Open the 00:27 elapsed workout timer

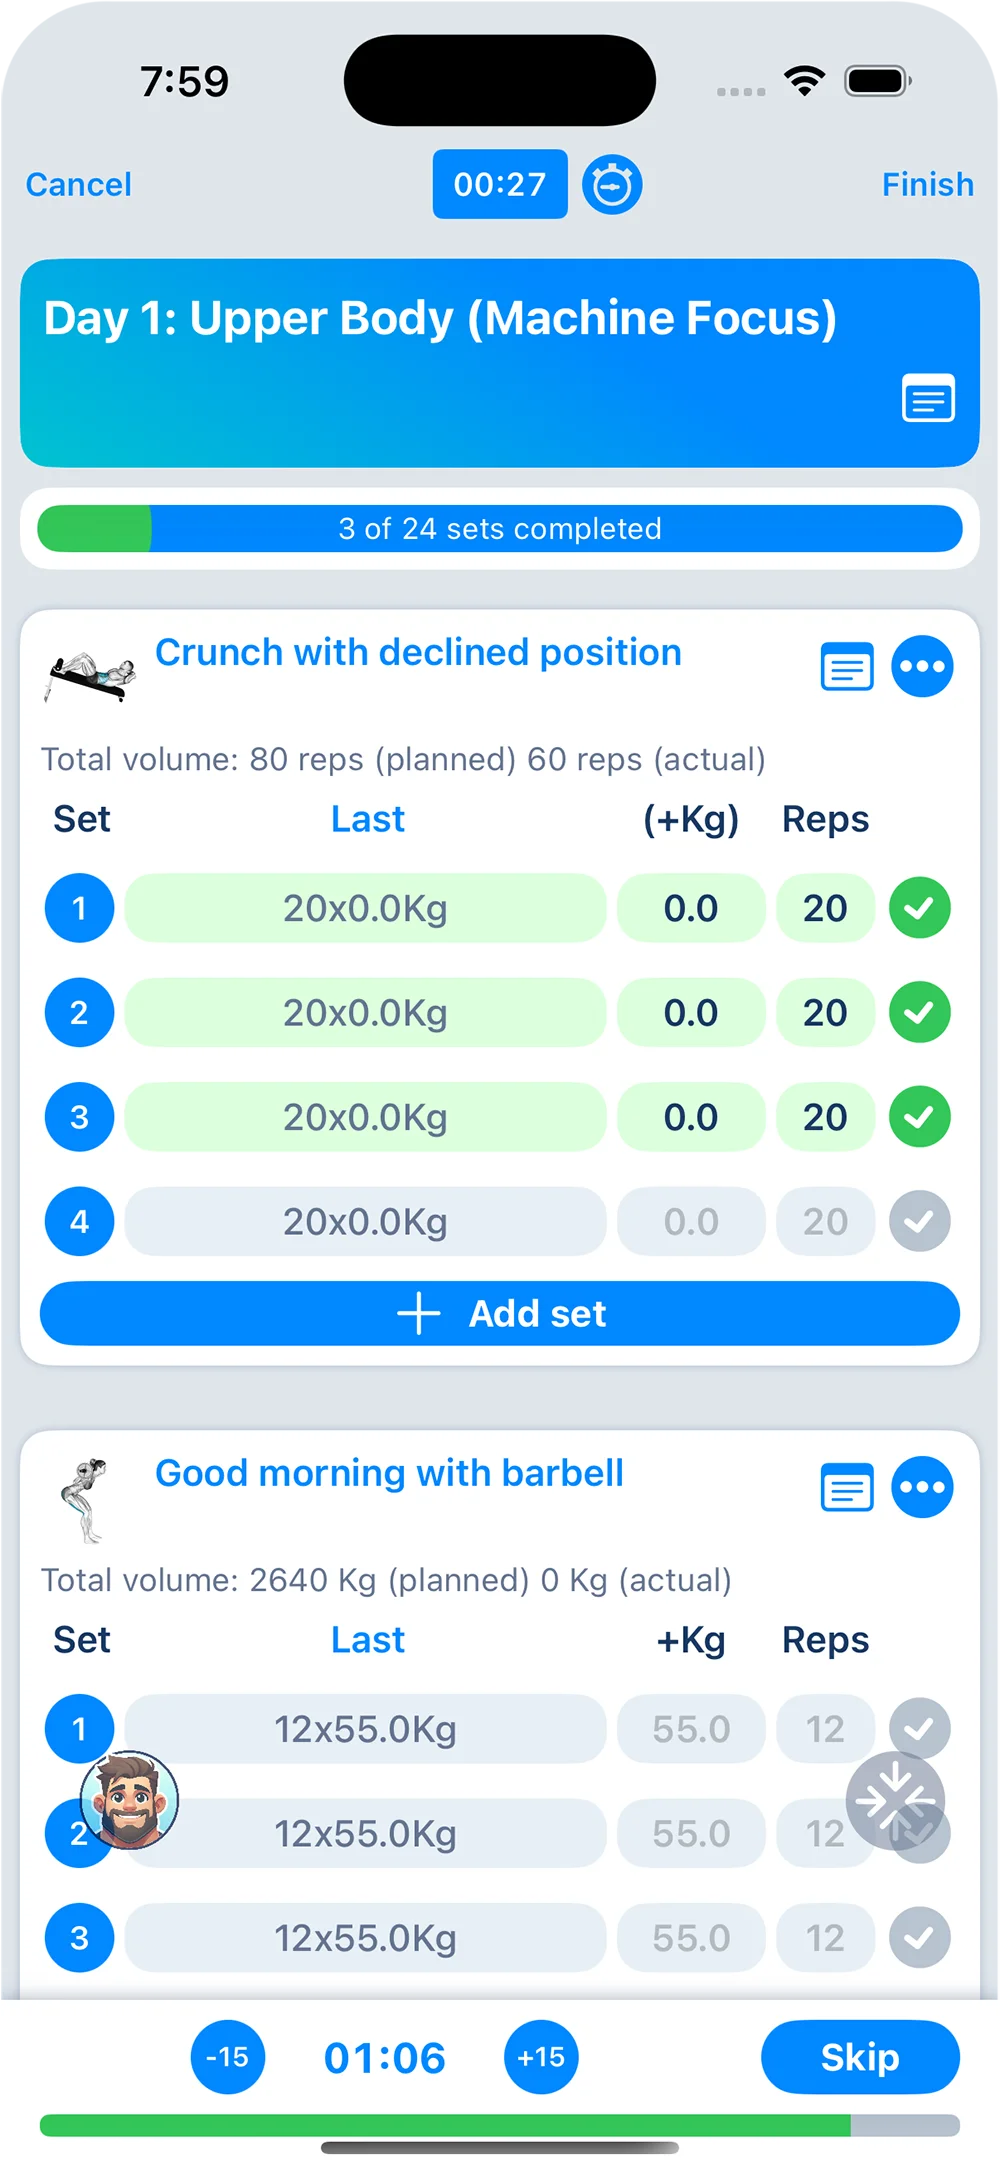pos(500,185)
